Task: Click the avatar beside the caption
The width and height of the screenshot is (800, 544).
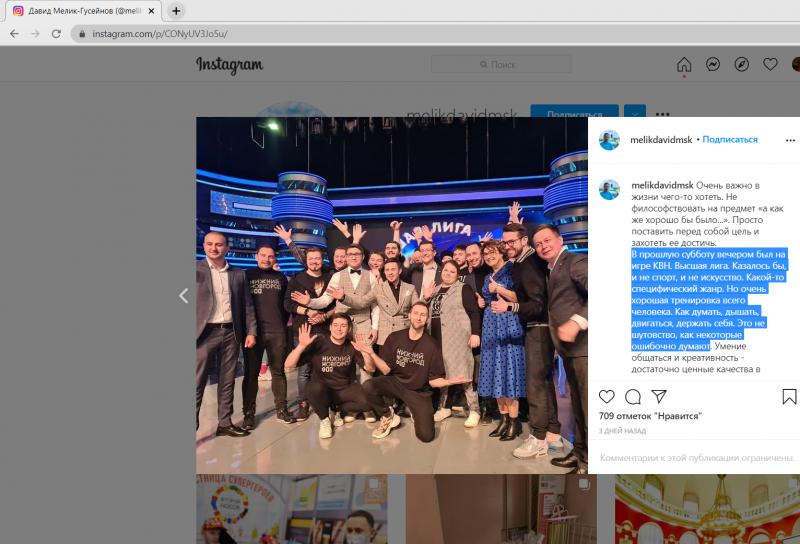Action: (609, 190)
